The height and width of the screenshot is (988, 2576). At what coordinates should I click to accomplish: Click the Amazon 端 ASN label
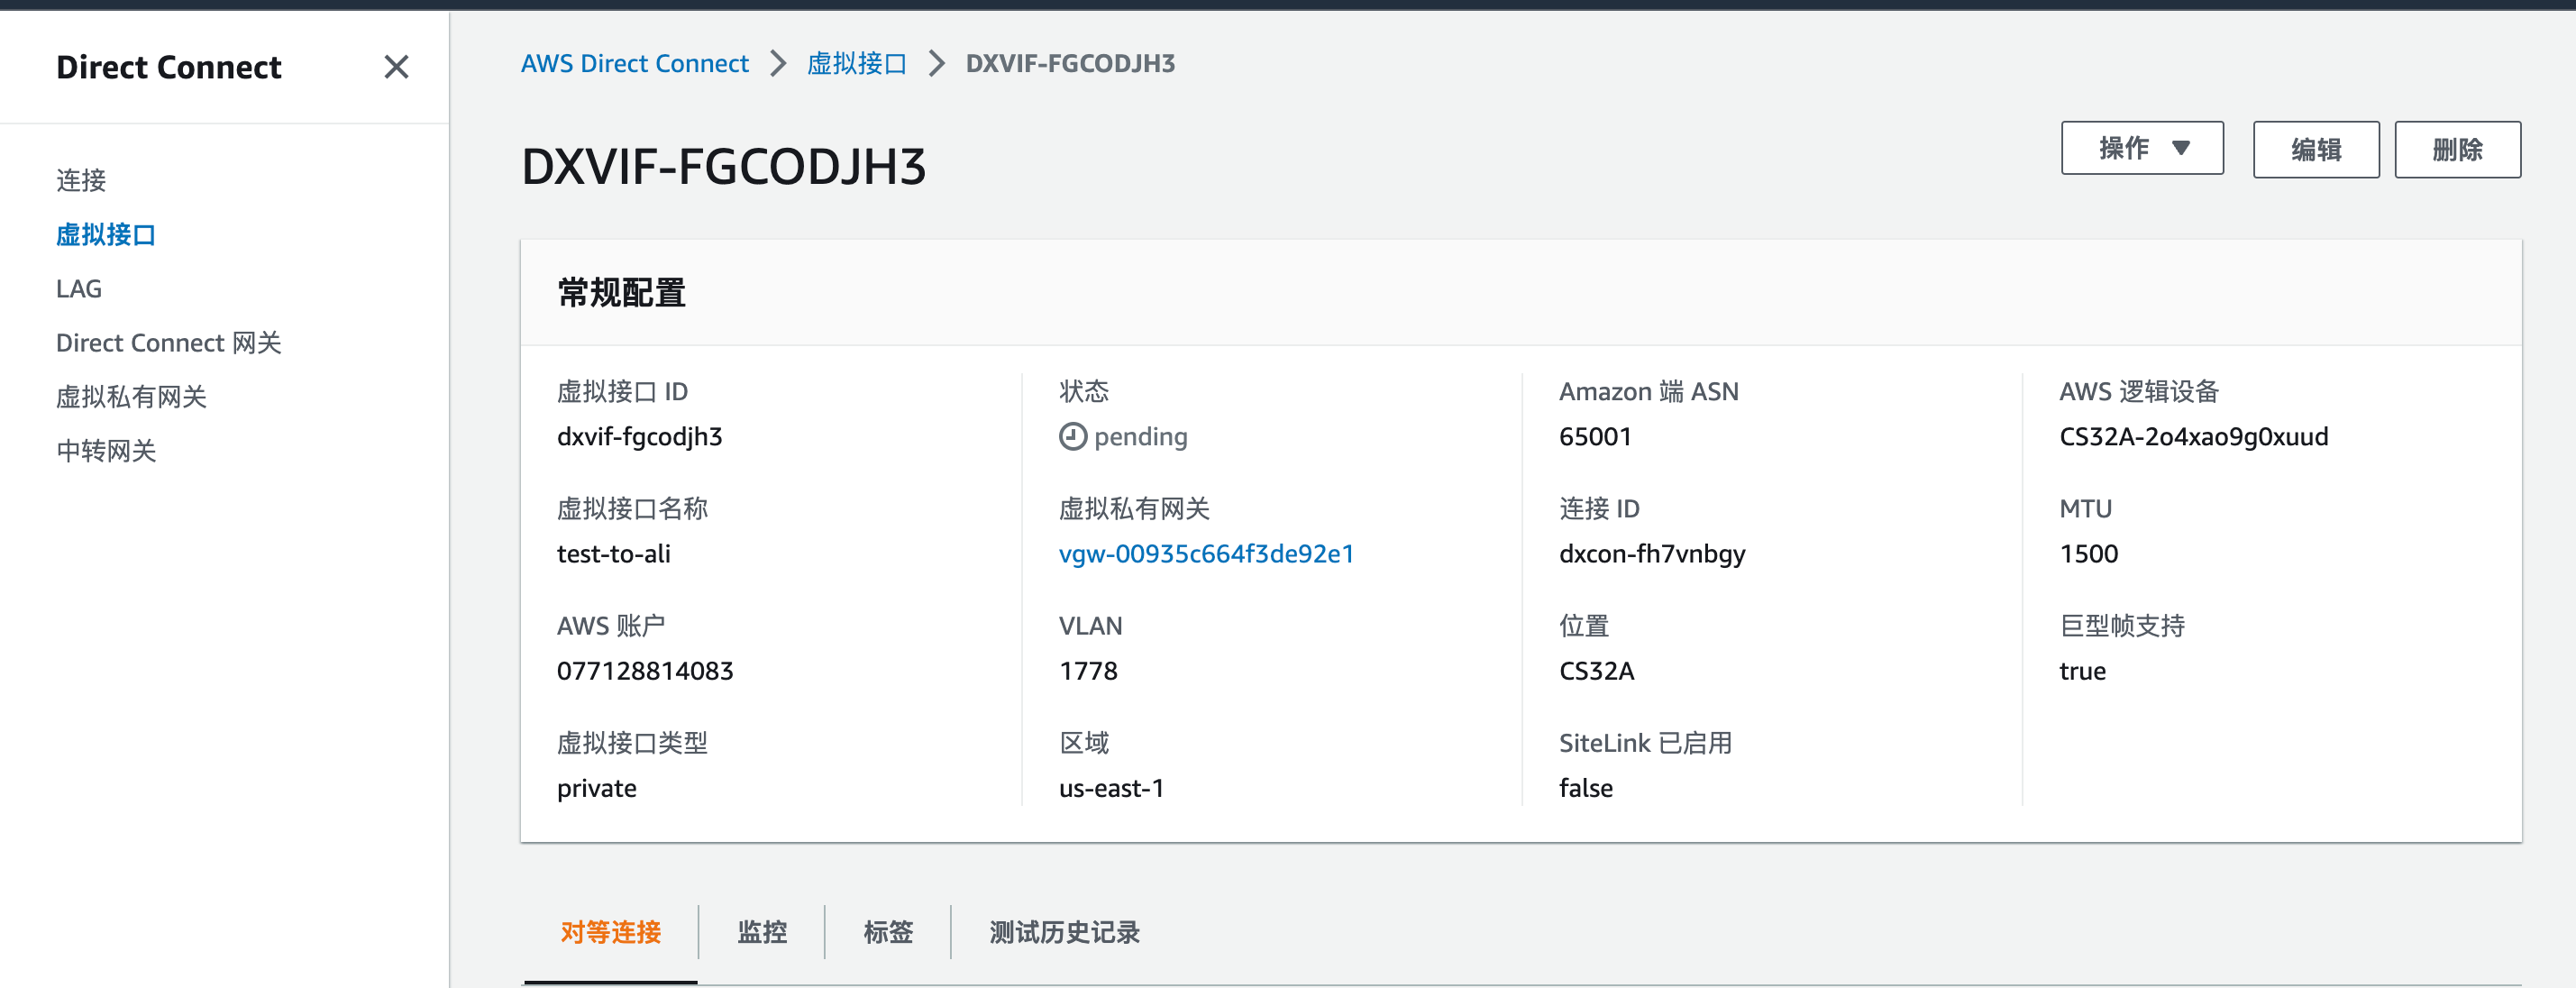click(1648, 391)
